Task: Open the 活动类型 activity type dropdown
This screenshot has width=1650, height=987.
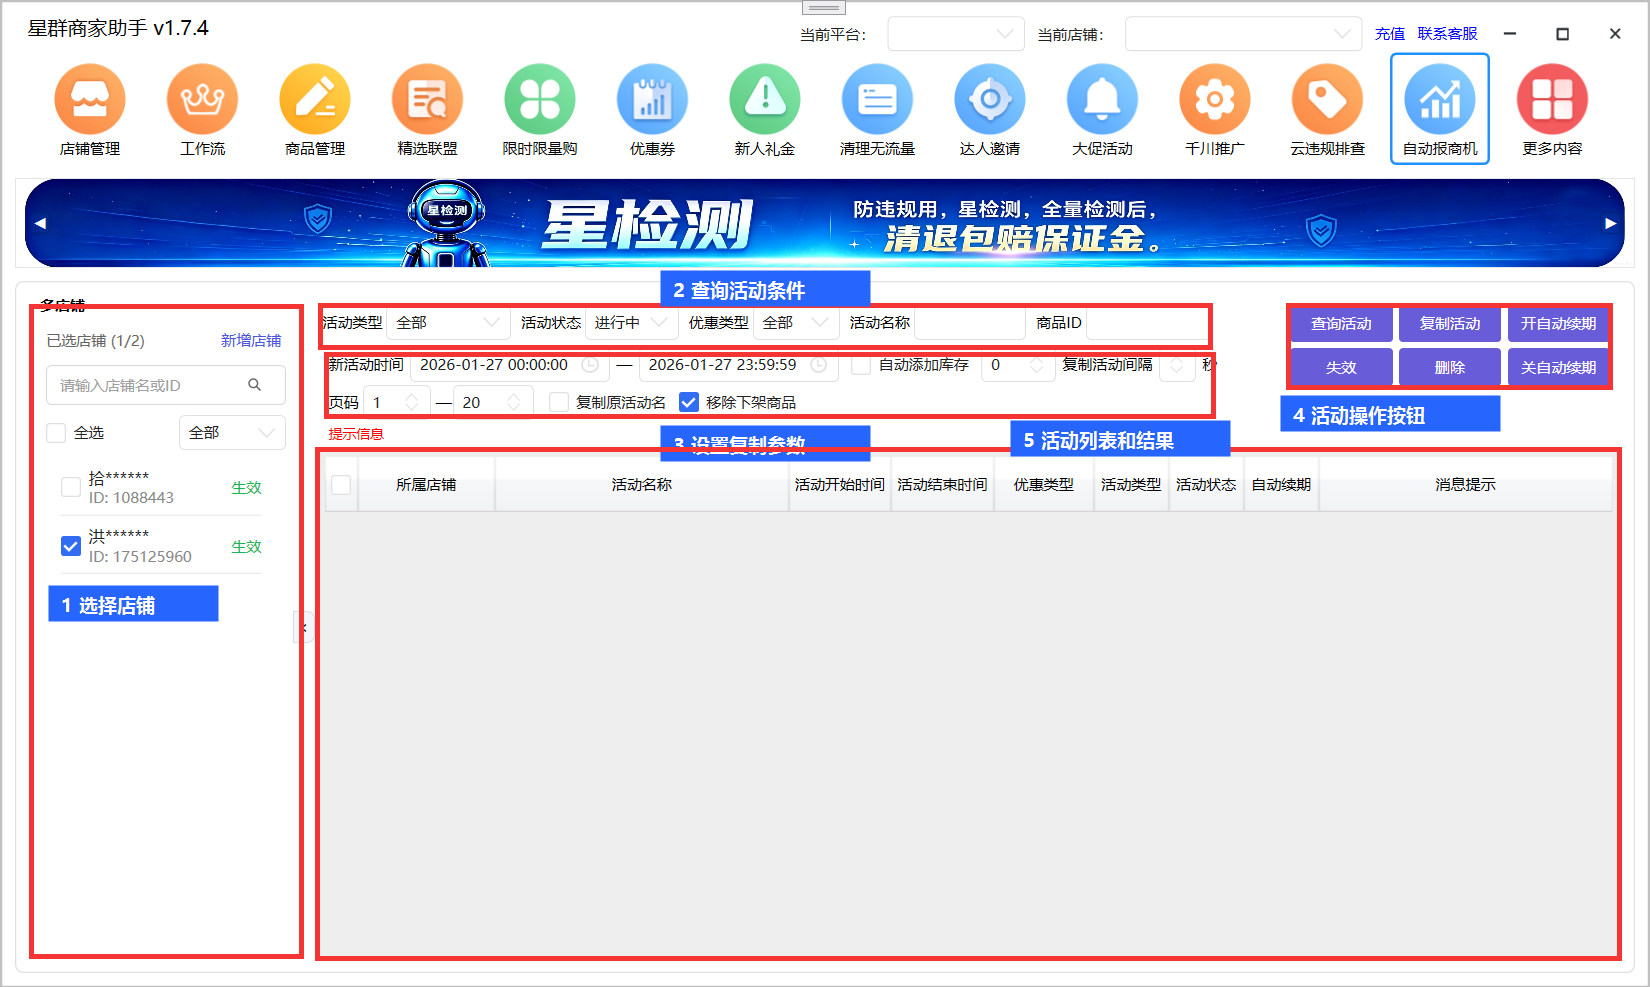Action: pos(448,323)
